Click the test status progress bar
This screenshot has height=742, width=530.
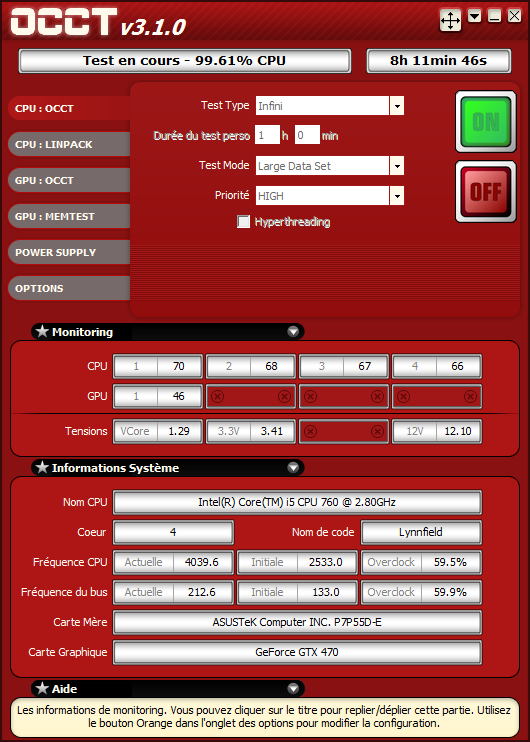185,61
